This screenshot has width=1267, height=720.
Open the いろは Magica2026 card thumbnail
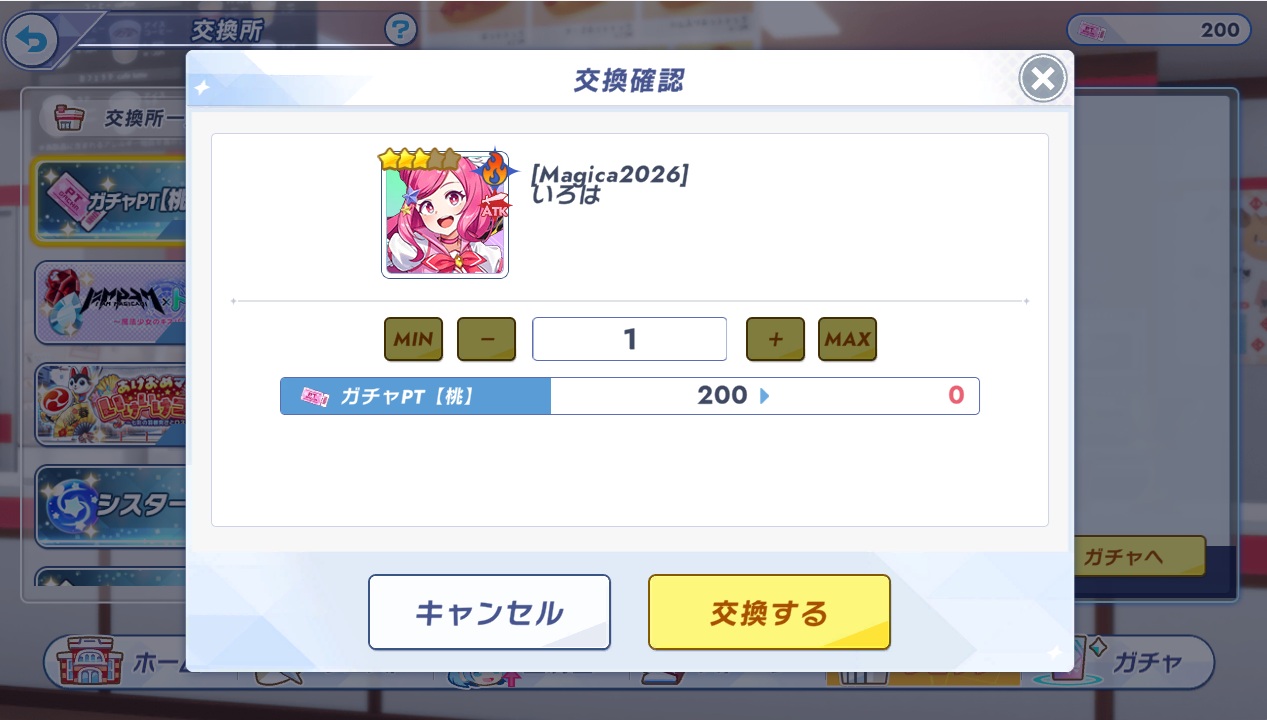click(x=445, y=214)
